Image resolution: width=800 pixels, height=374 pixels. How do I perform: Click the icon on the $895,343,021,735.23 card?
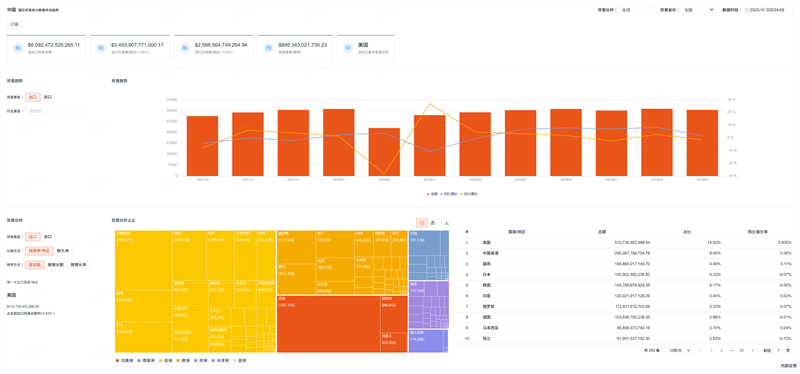269,48
